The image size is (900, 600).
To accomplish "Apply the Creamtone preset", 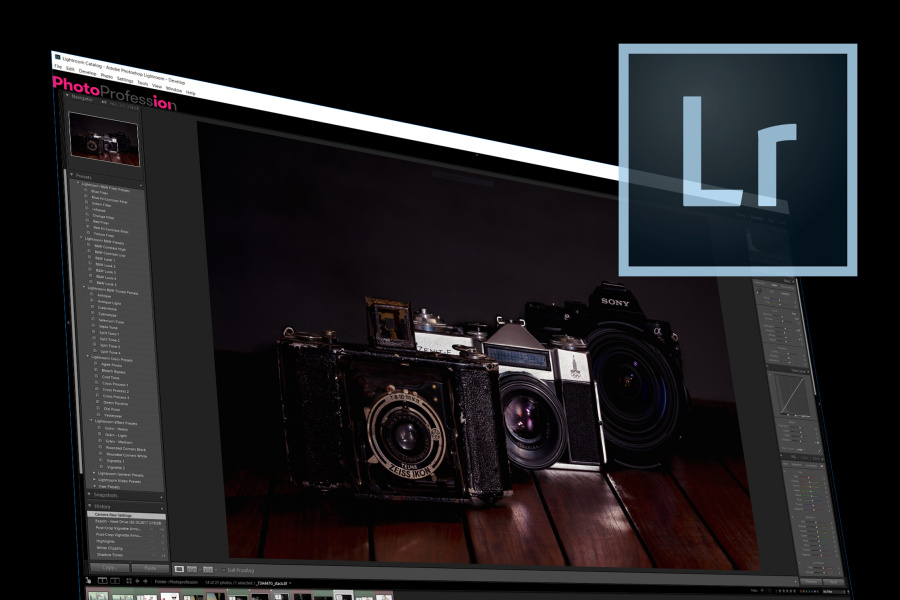I will pos(107,308).
